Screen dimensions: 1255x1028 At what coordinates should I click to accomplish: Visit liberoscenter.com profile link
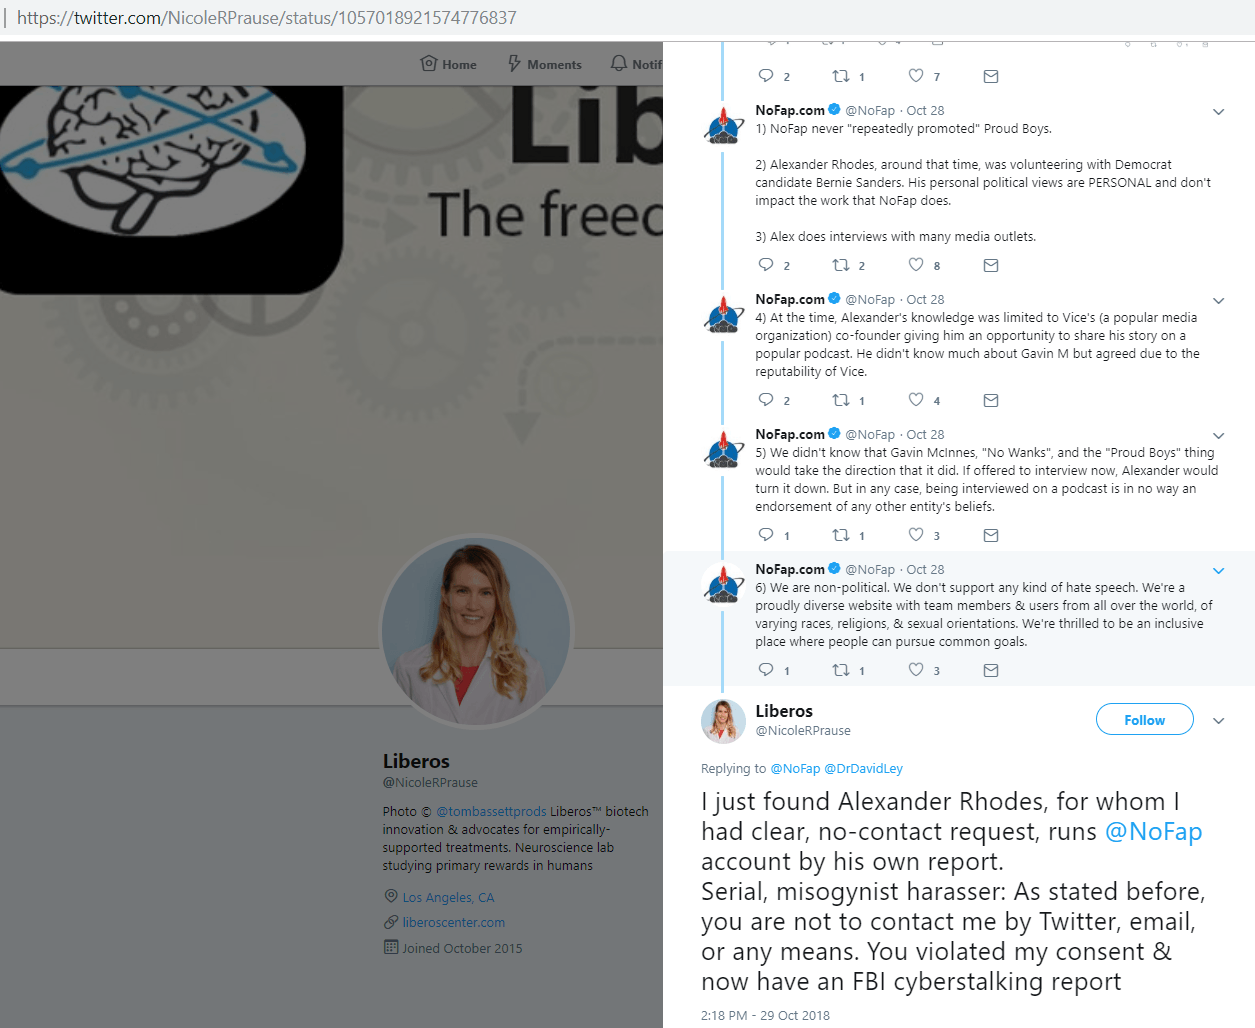[x=453, y=922]
